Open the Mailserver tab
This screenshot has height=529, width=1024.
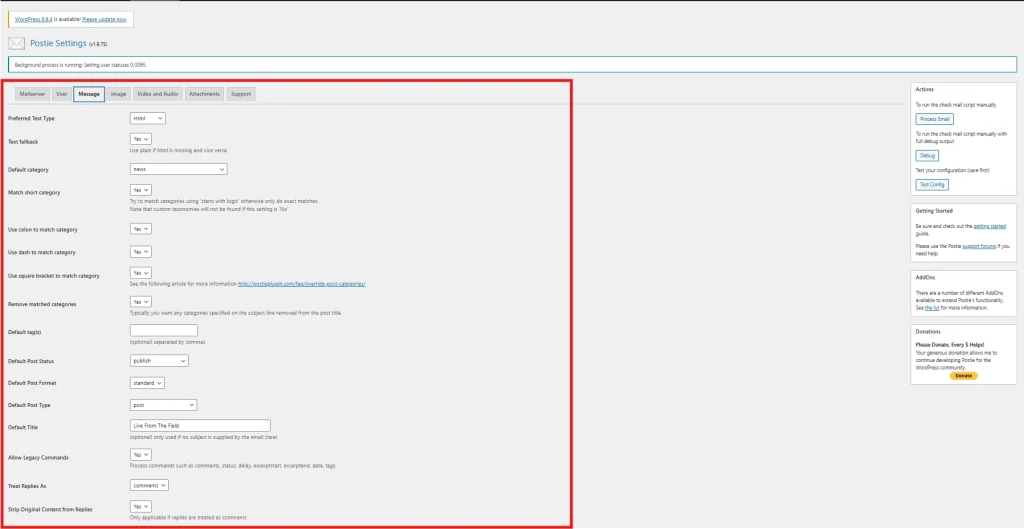[33, 94]
